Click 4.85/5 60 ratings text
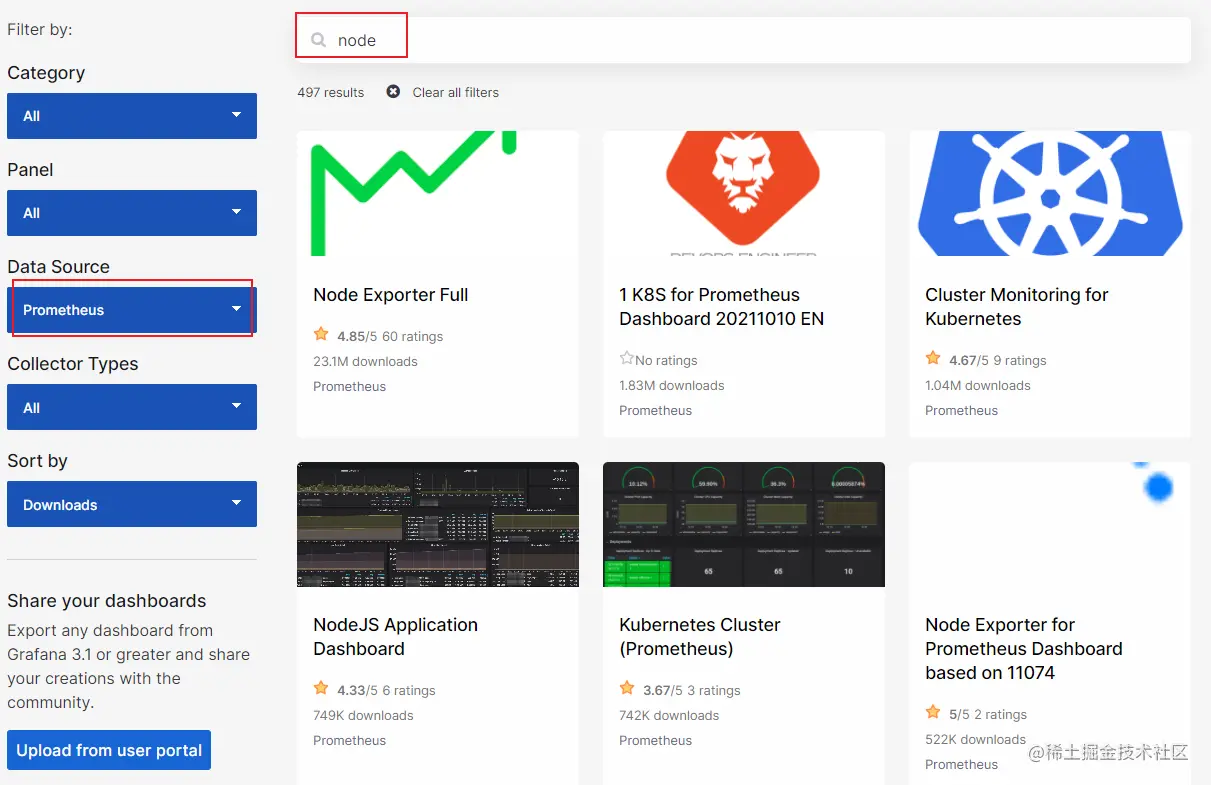The height and width of the screenshot is (785, 1211). click(390, 336)
